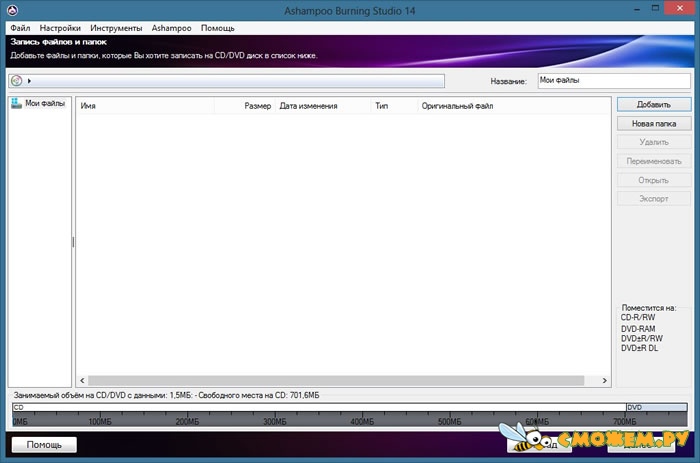Screen dimensions: 700x463
Task: Click the CD-R/RW text label
Action: (x=638, y=317)
